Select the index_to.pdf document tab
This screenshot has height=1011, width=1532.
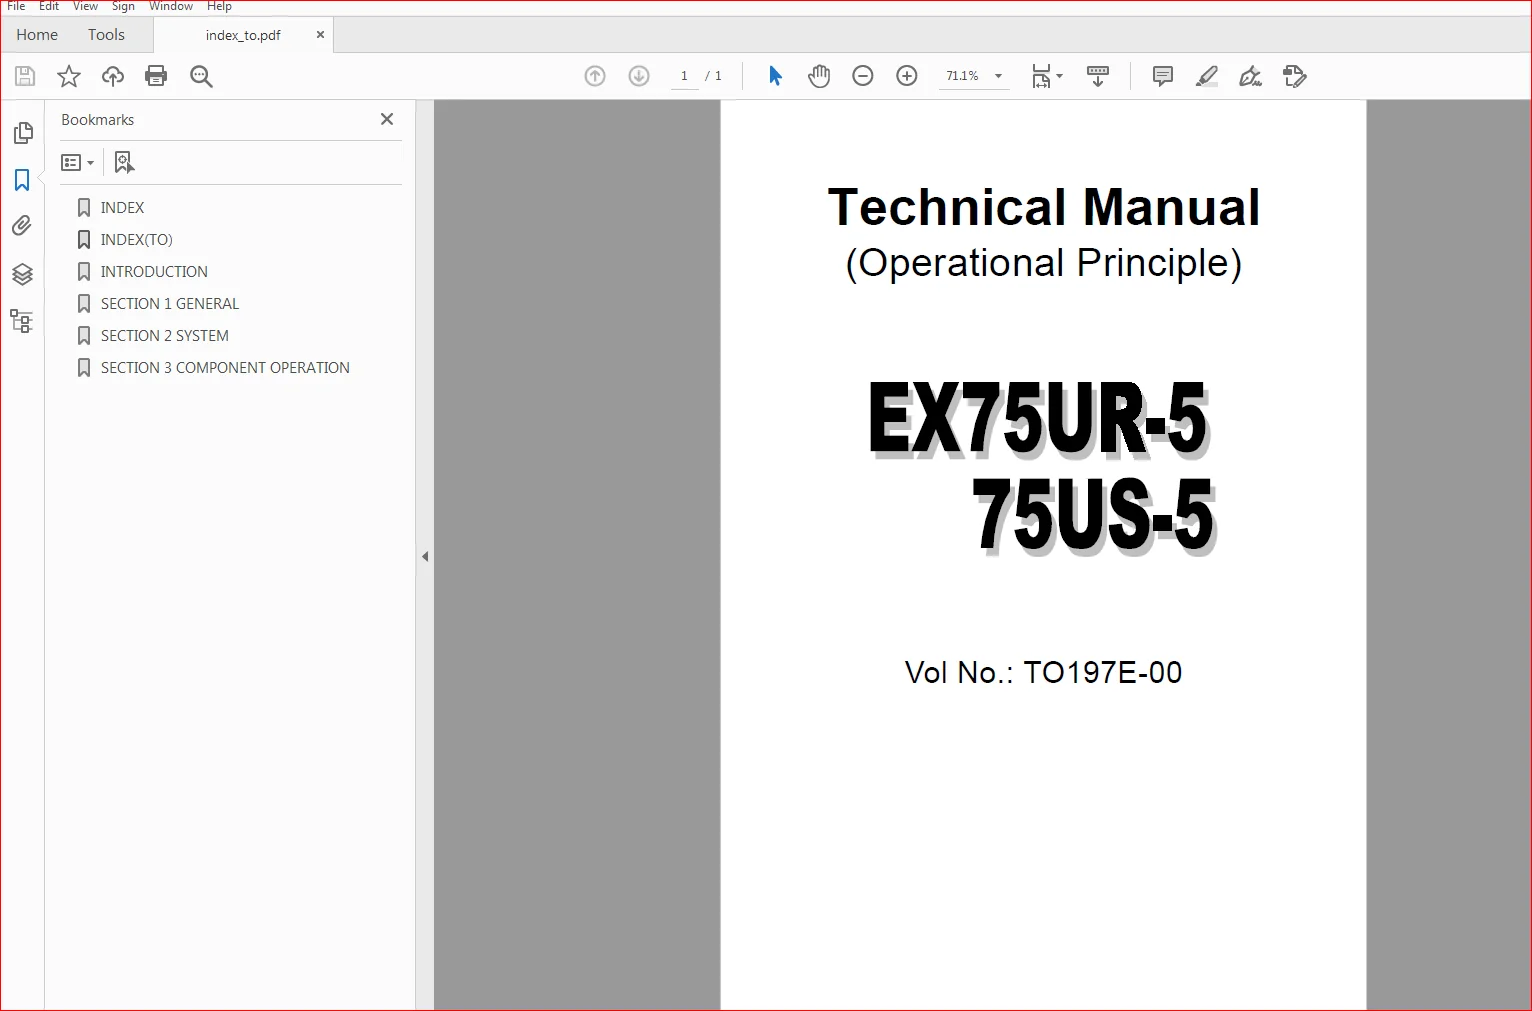[243, 35]
